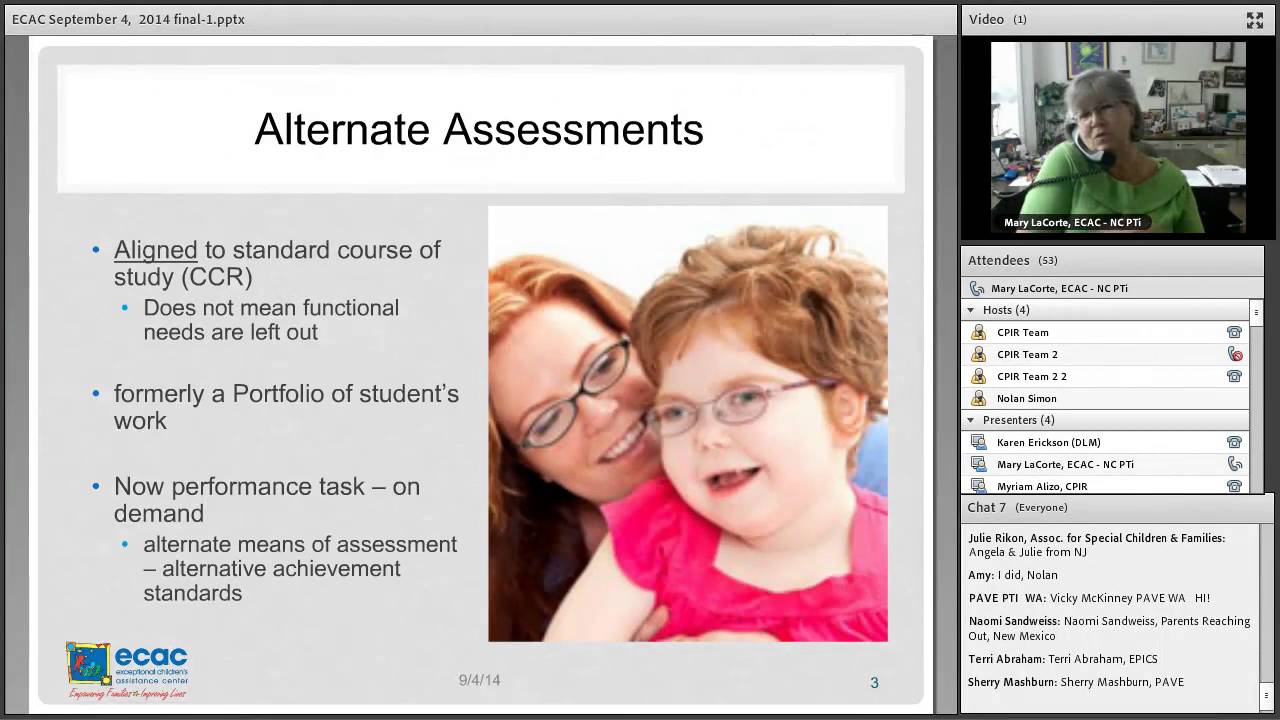Image resolution: width=1280 pixels, height=720 pixels.
Task: Click the slide date '9/4/14'
Action: (x=479, y=680)
